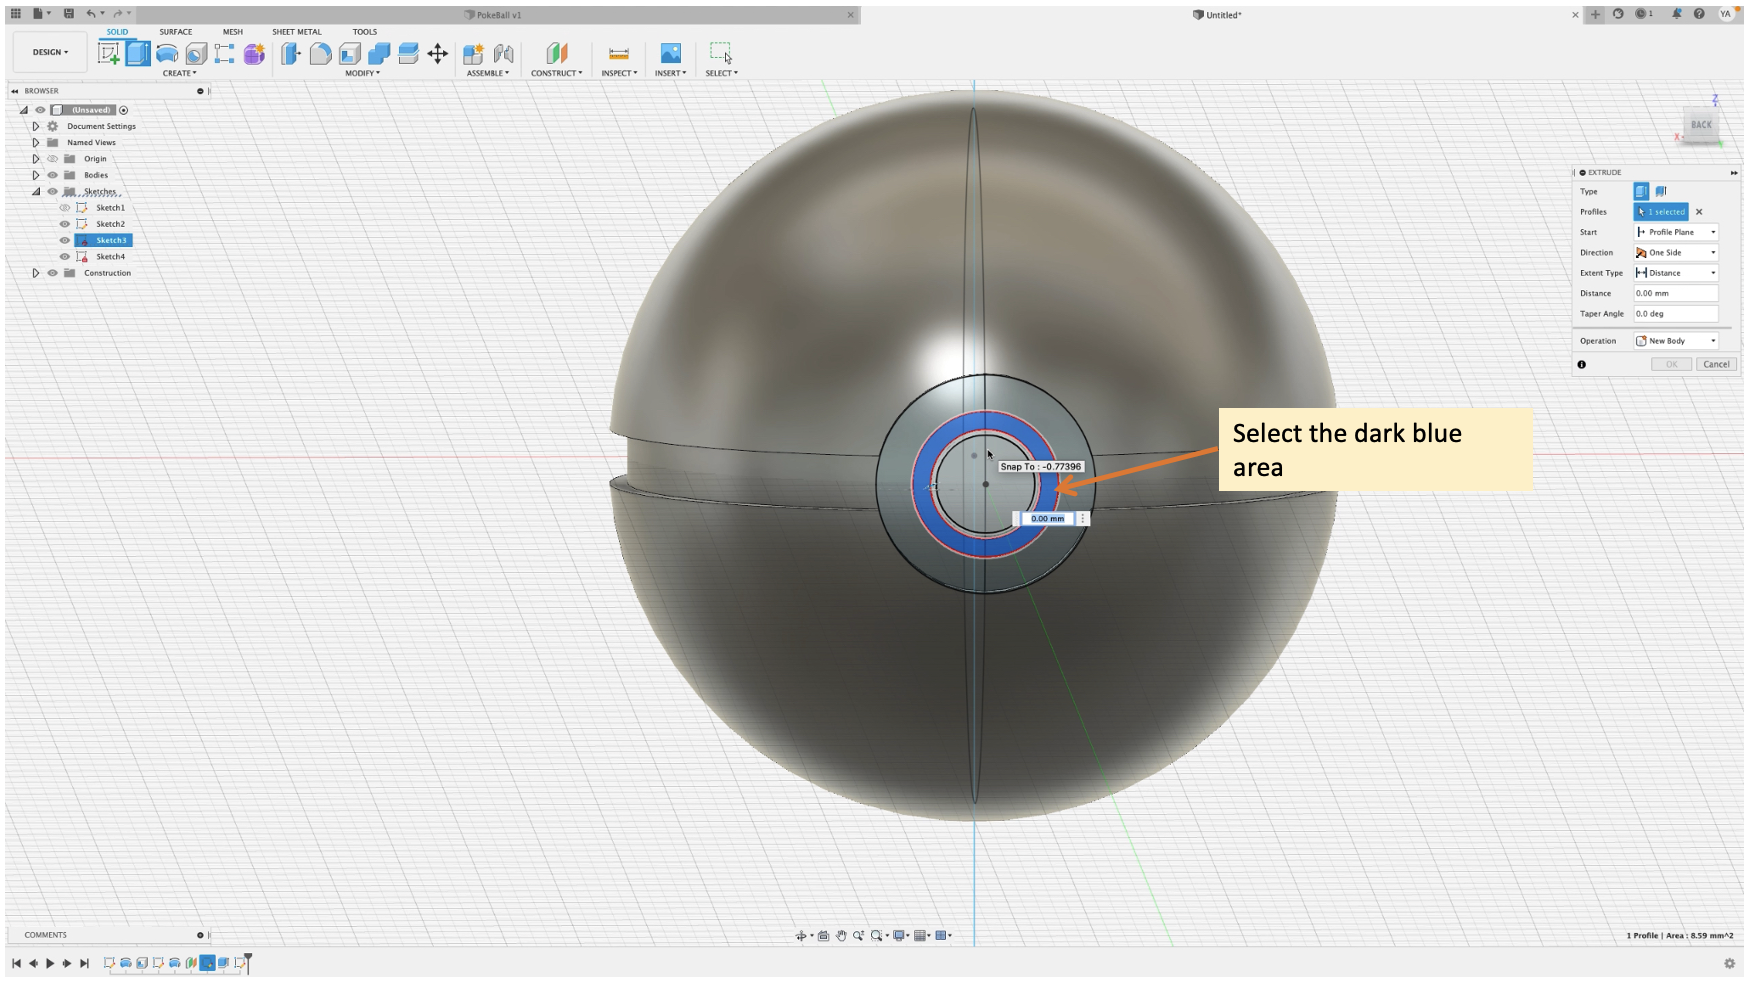Toggle visibility of Sketch3
1750x982 pixels.
pyautogui.click(x=65, y=240)
